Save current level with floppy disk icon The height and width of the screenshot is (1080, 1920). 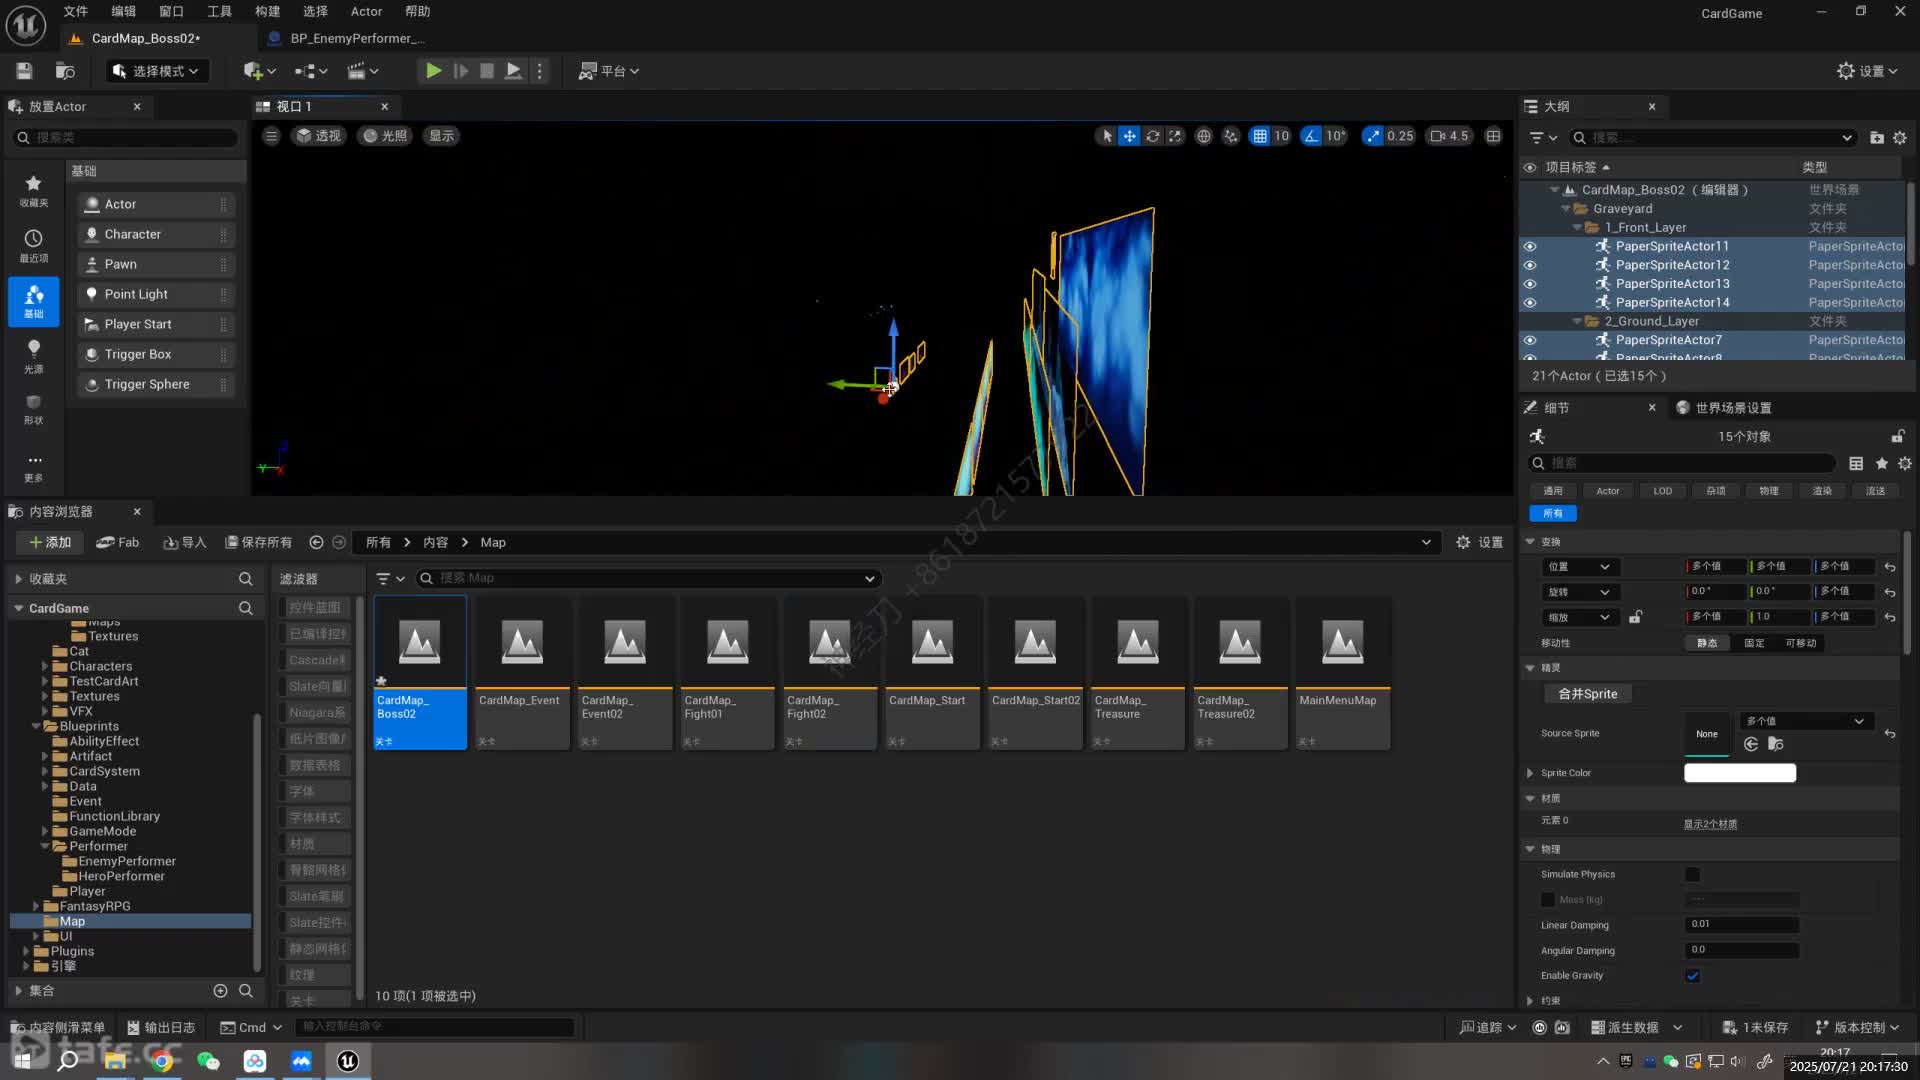click(x=24, y=71)
